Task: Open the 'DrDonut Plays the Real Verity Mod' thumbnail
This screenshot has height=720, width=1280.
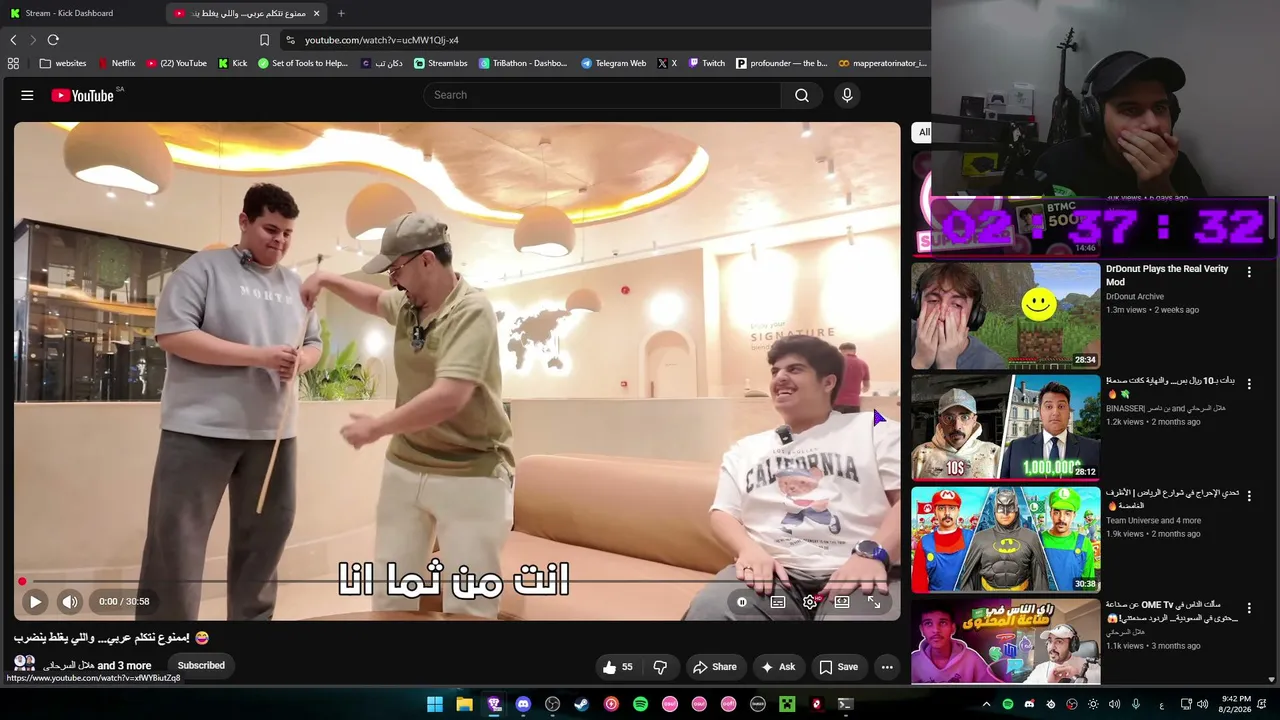Action: [1005, 316]
